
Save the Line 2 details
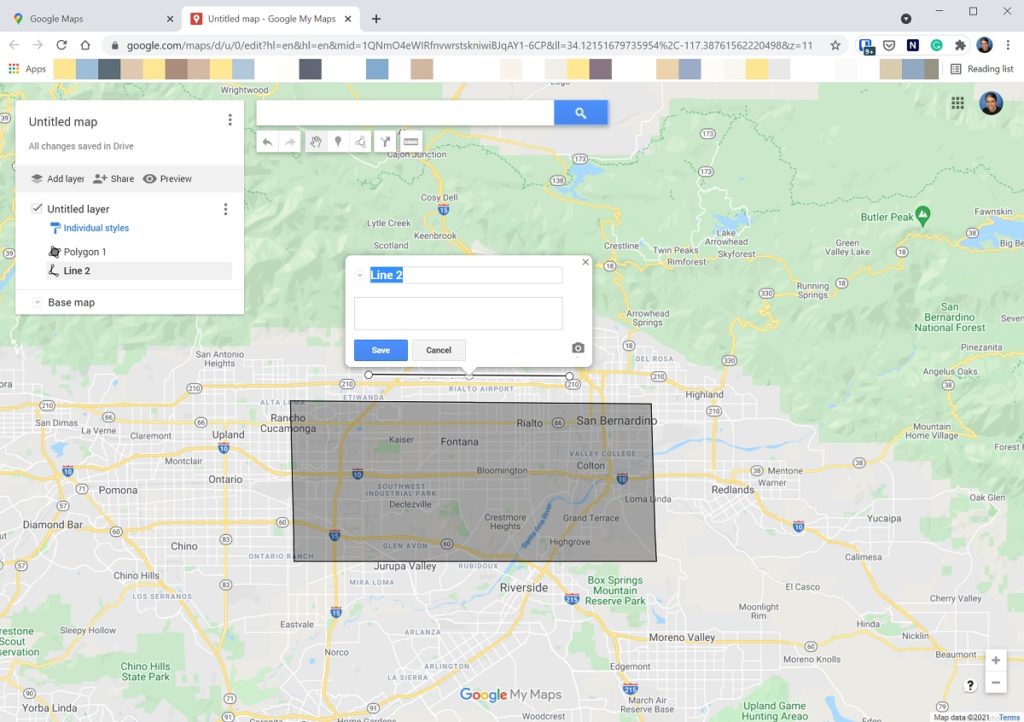point(380,350)
